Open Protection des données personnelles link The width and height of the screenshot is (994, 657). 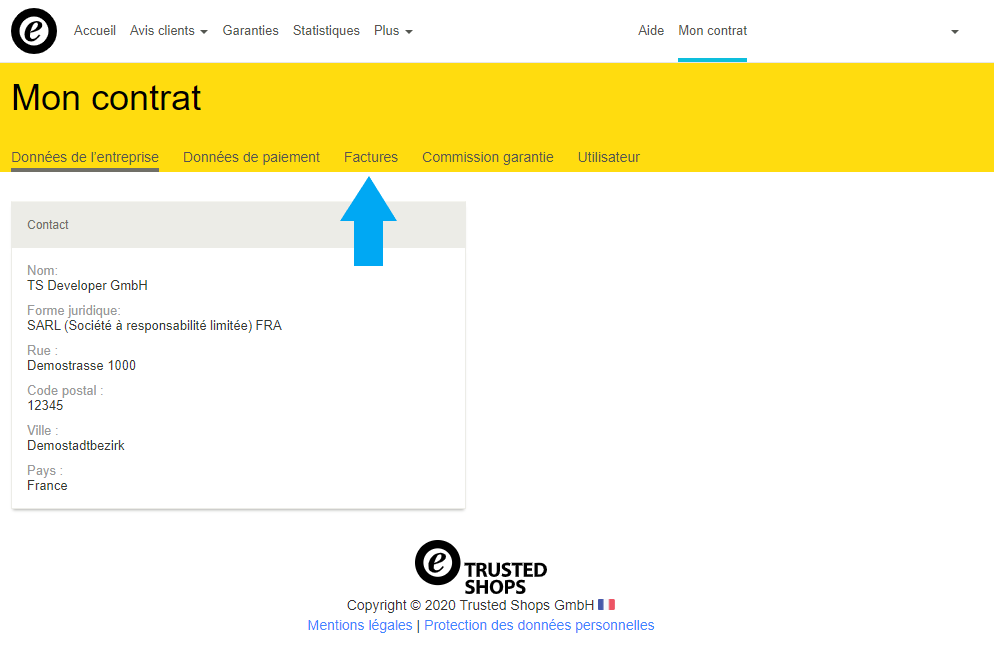pyautogui.click(x=539, y=625)
